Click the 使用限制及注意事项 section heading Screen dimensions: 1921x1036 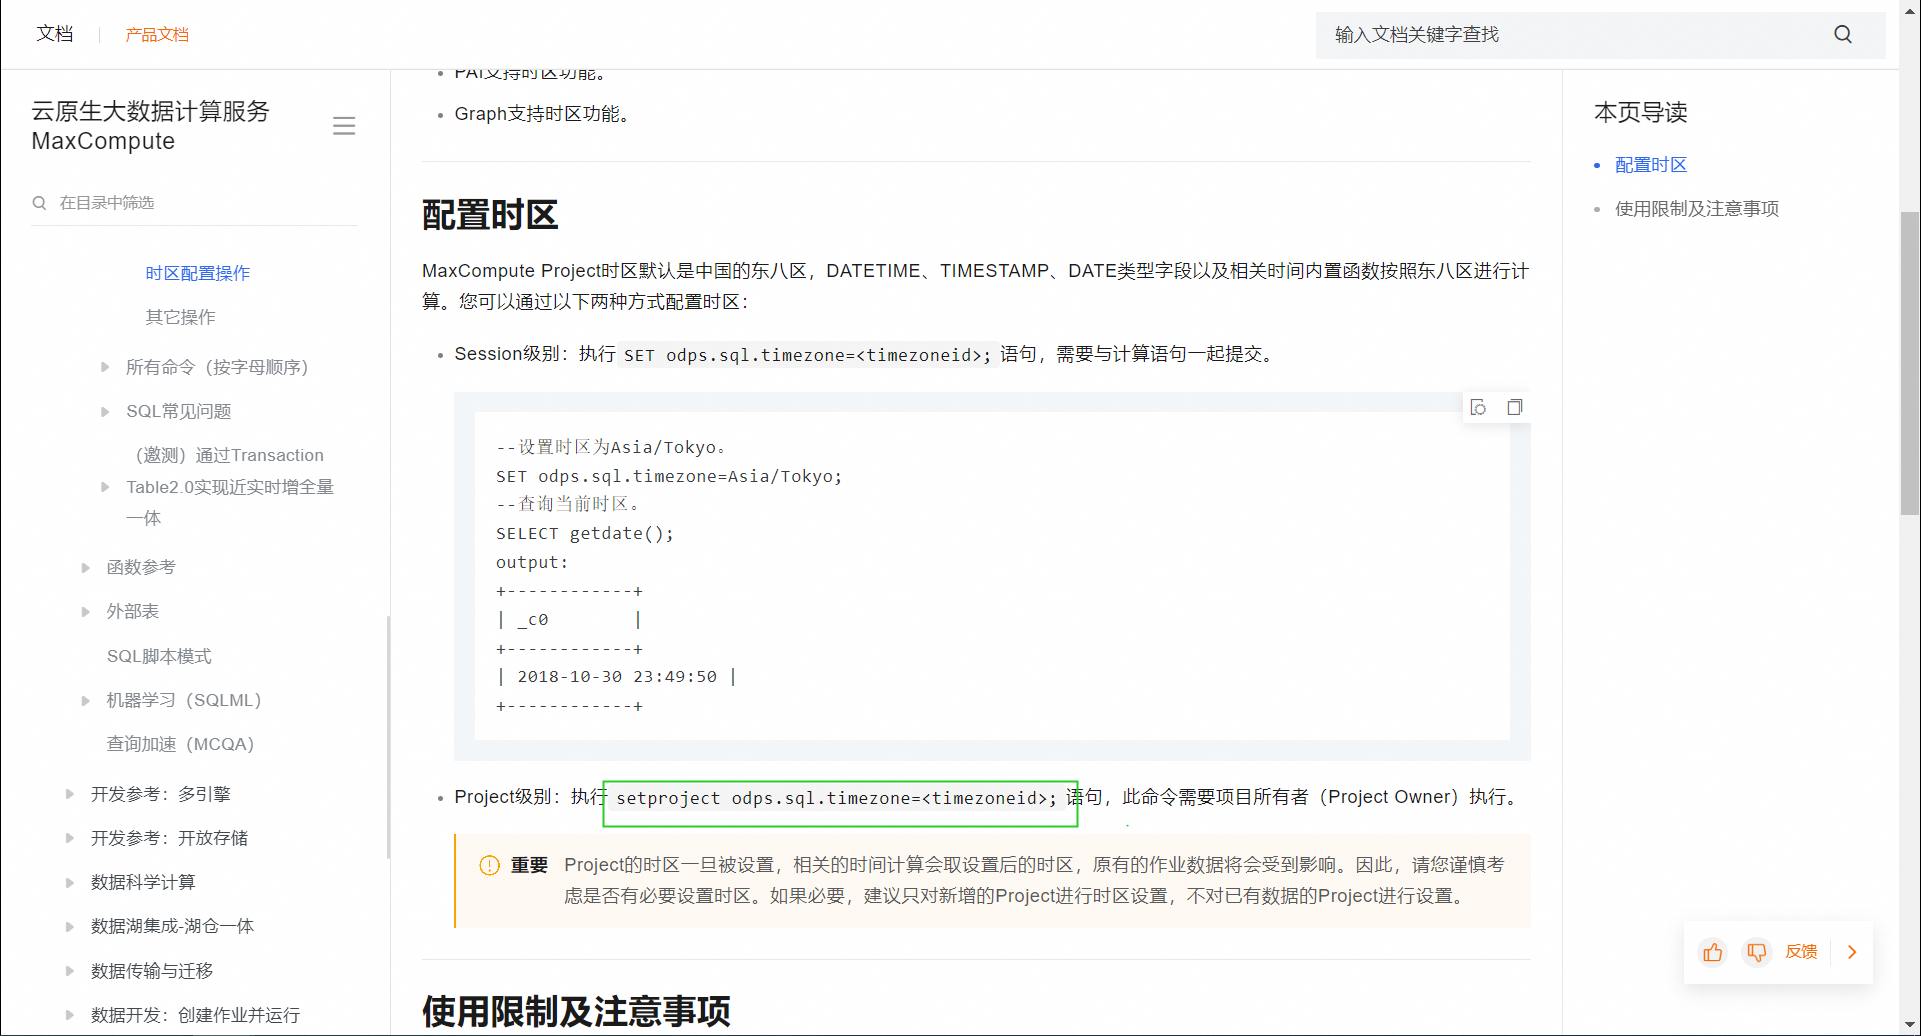[x=576, y=1011]
